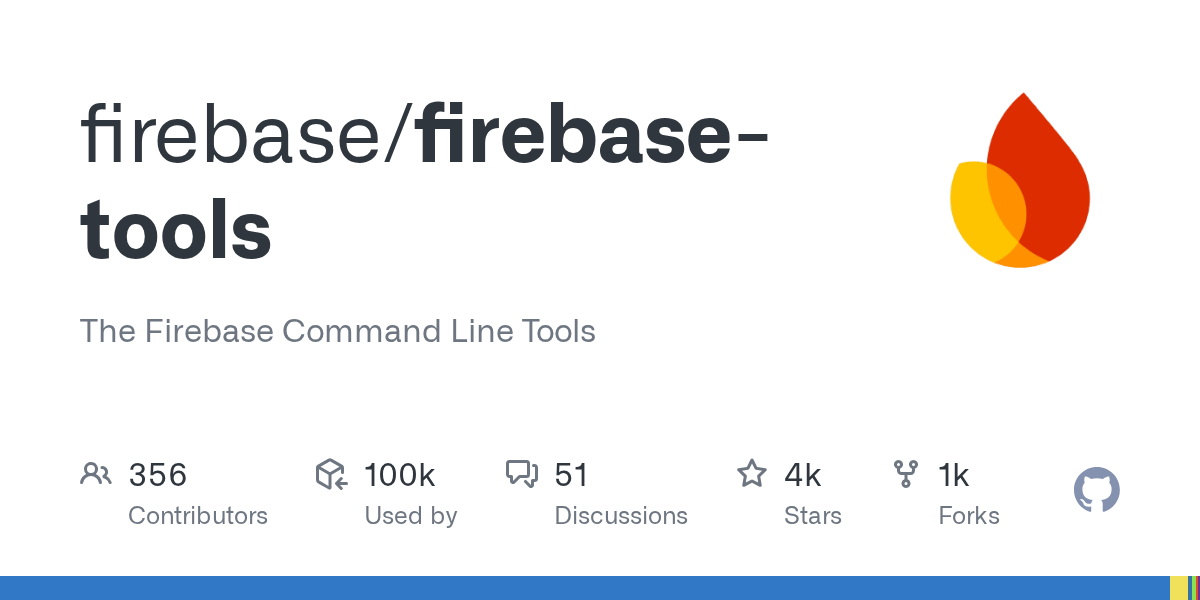Screen dimensions: 1200x600
Task: Click the Forks label
Action: coord(969,516)
